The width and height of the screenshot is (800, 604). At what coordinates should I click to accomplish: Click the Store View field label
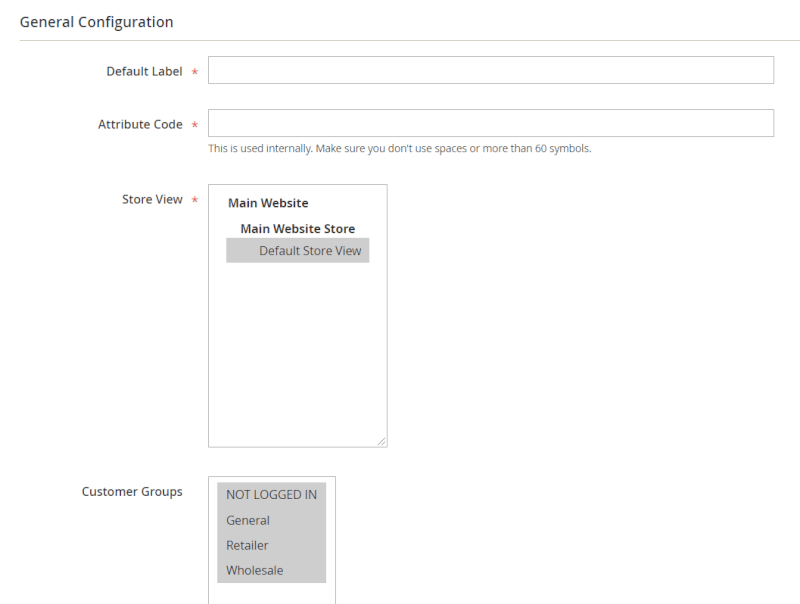pyautogui.click(x=152, y=200)
